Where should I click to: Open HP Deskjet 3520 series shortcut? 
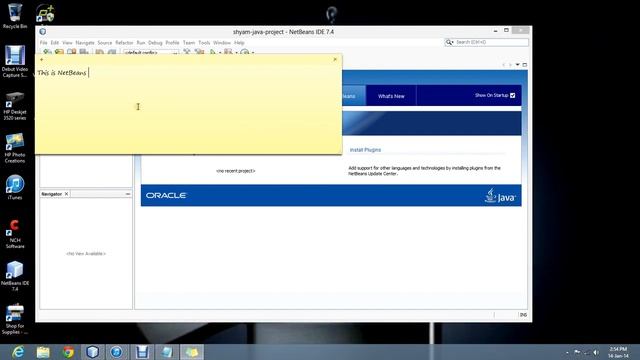(x=15, y=106)
